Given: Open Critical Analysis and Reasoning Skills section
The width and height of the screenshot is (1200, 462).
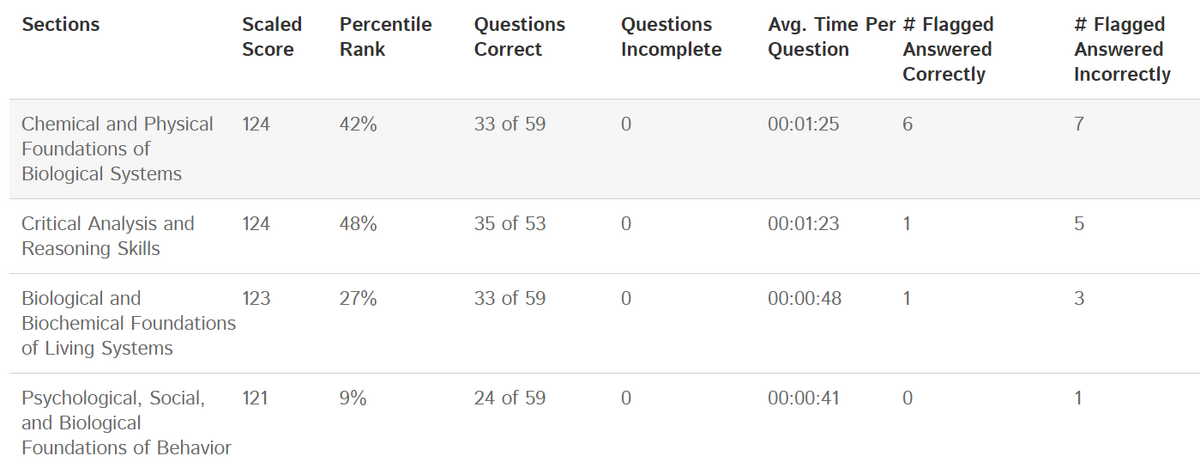Looking at the screenshot, I should pyautogui.click(x=107, y=236).
